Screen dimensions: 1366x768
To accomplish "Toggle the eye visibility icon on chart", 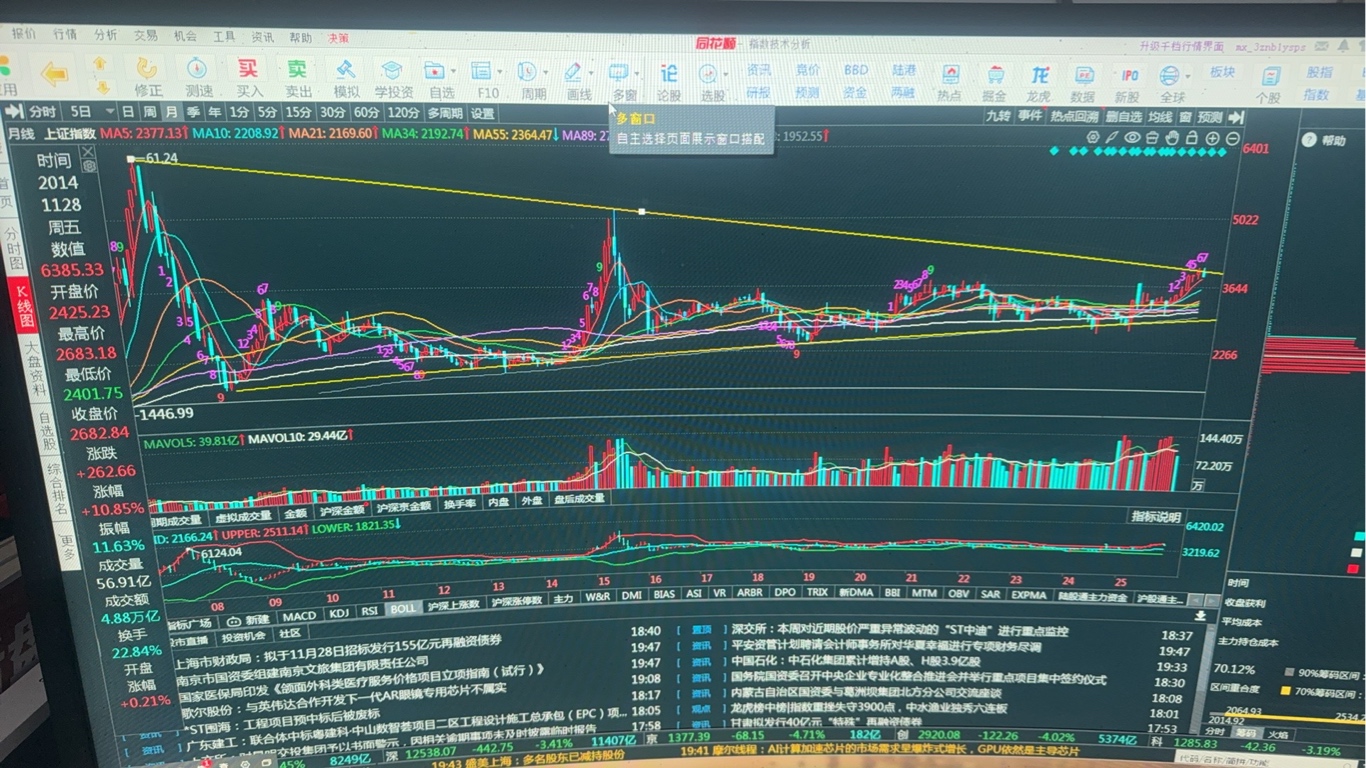I will click(1132, 138).
